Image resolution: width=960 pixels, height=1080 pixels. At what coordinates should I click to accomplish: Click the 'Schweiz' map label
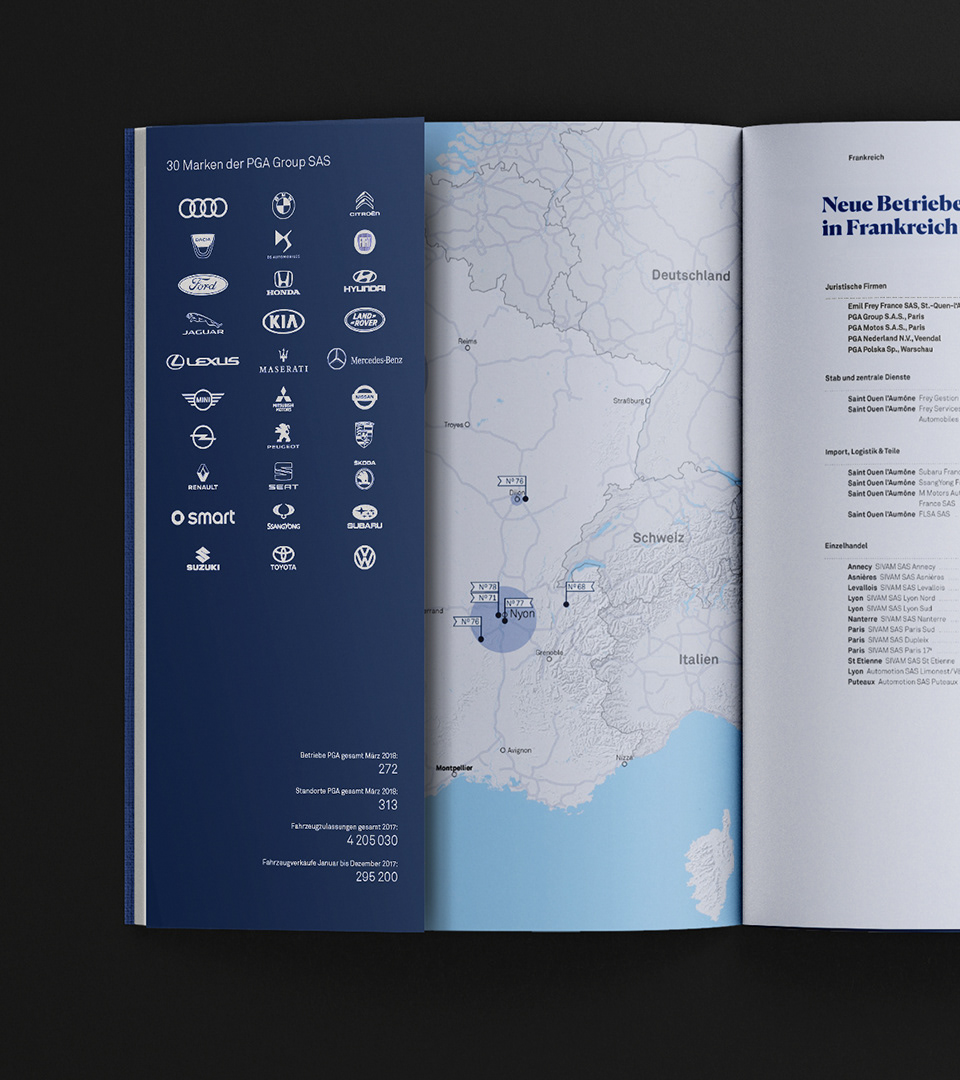658,538
